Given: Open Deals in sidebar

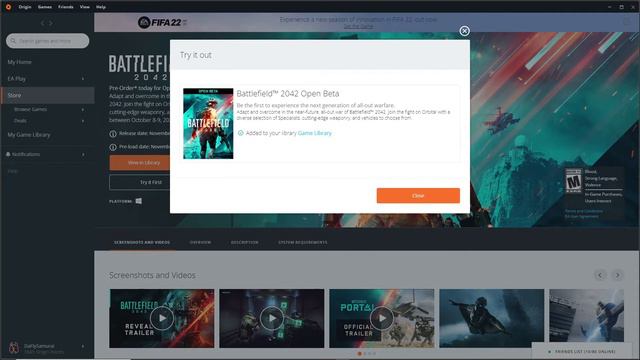Looking at the screenshot, I should coord(20,121).
